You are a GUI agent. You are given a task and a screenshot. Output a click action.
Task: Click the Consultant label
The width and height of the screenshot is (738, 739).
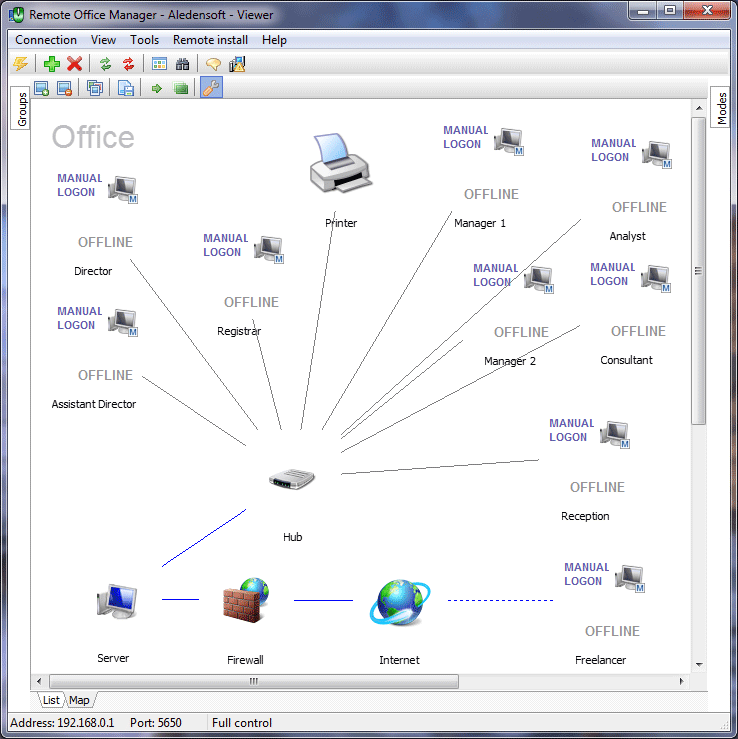pyautogui.click(x=626, y=360)
